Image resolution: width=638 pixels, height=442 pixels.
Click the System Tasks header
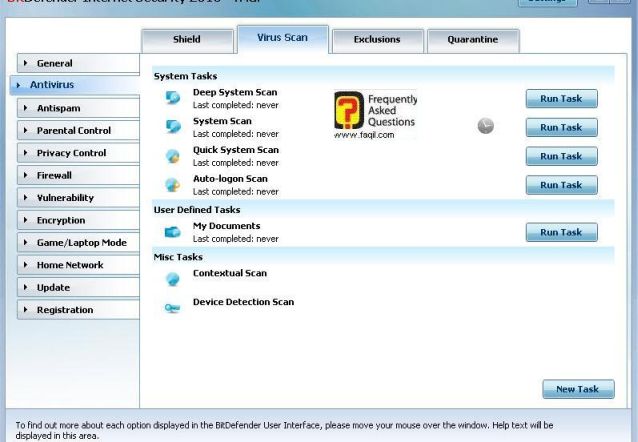pos(186,76)
